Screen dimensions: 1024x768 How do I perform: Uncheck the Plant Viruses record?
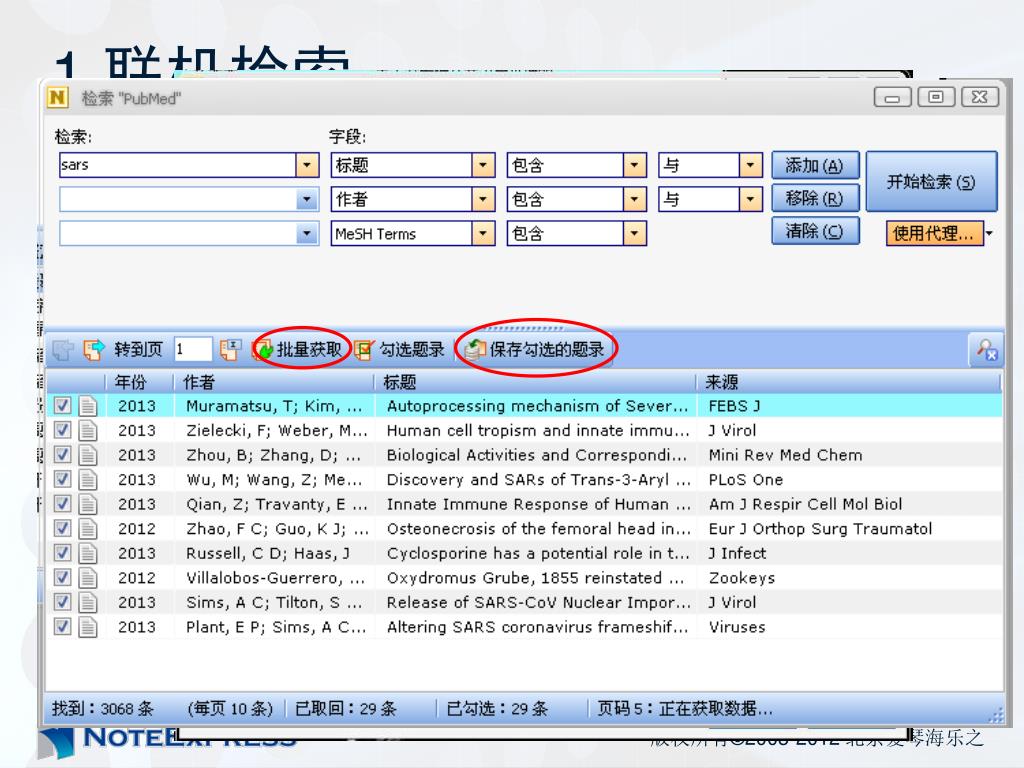(62, 627)
